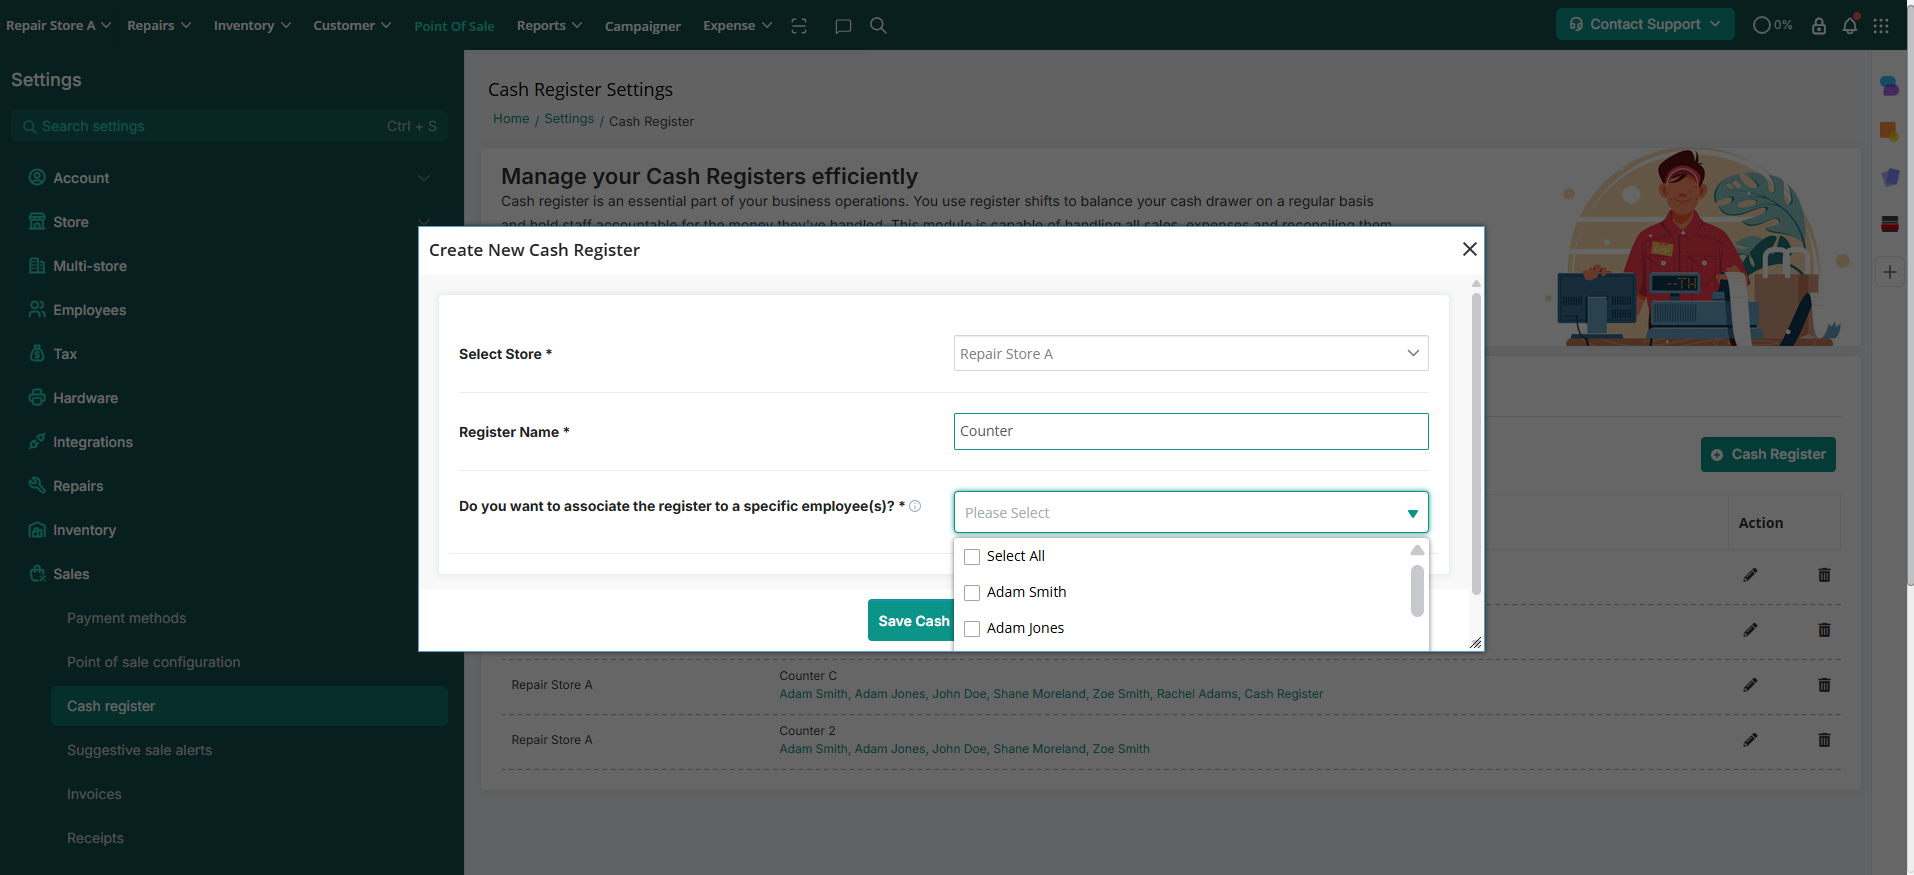This screenshot has width=1914, height=875.
Task: Click the Register Name input field
Action: pos(1190,432)
